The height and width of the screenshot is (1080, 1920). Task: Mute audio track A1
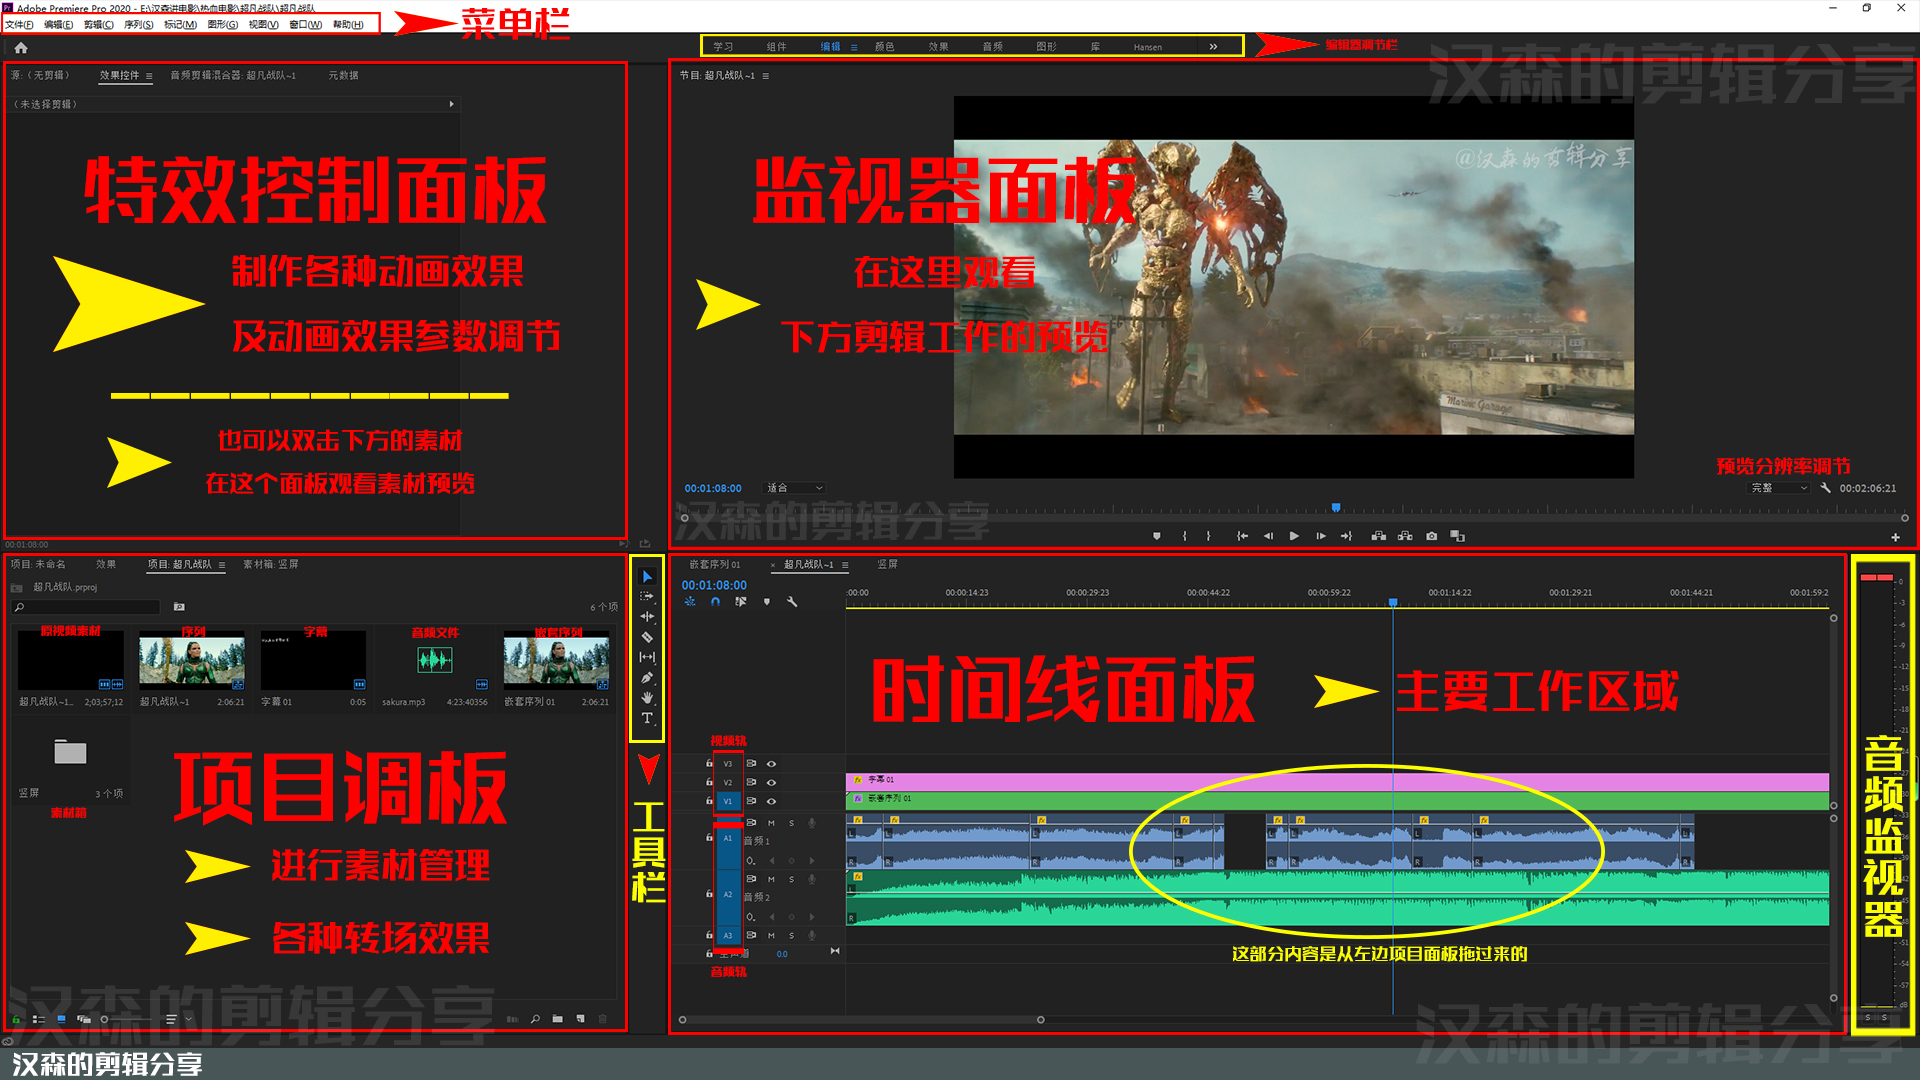(771, 823)
